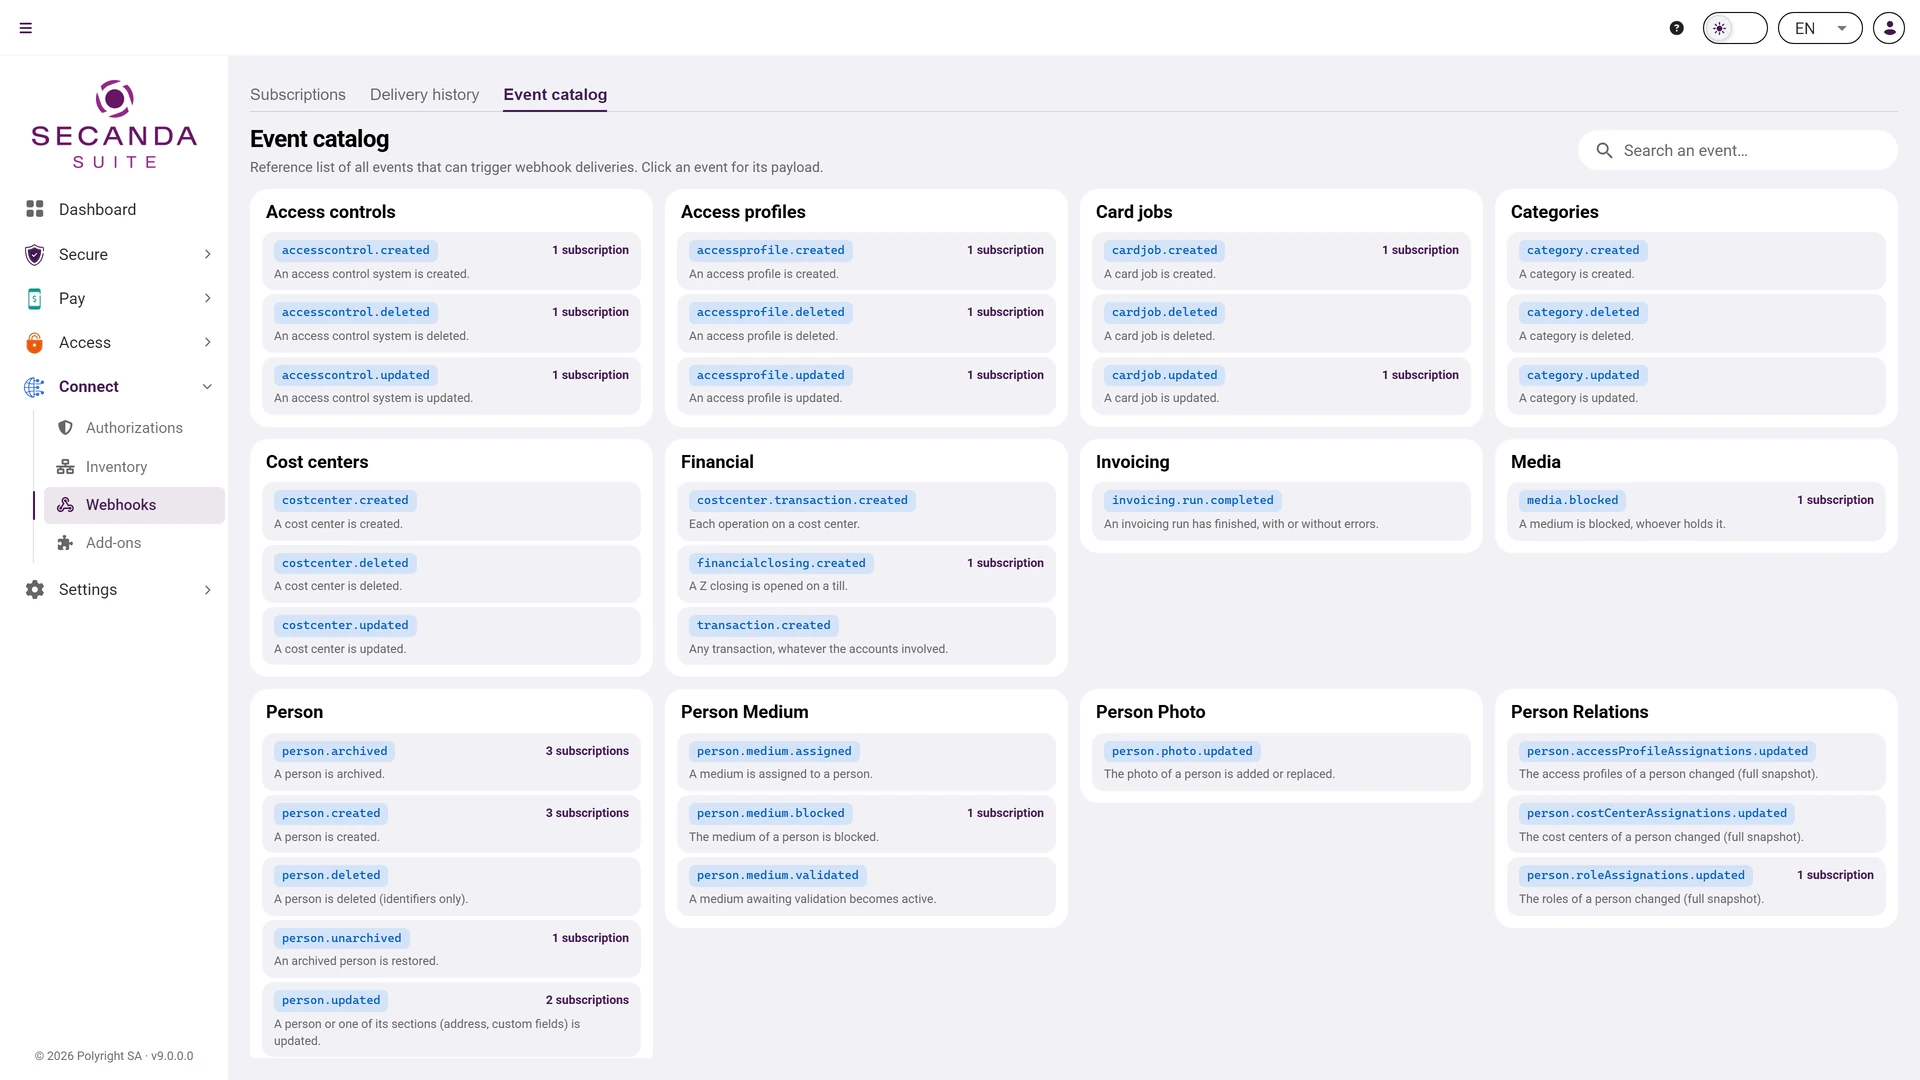The height and width of the screenshot is (1080, 1920).
Task: Click '2 subscriptions' on person.updated row
Action: [x=587, y=1000]
